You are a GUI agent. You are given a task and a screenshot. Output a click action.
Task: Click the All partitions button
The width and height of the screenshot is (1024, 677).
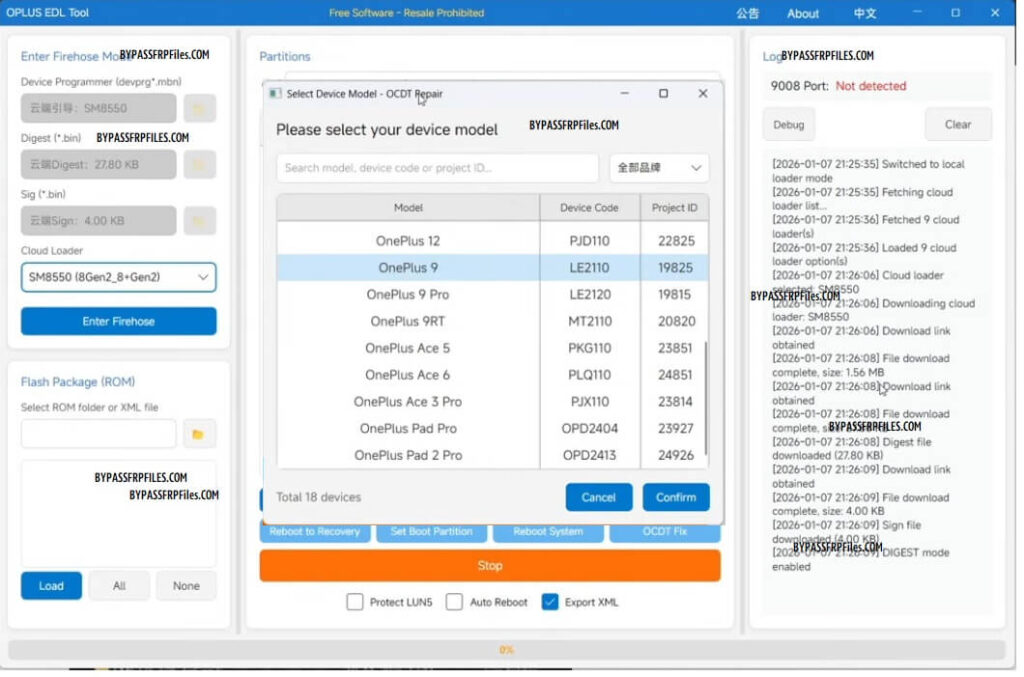point(119,586)
